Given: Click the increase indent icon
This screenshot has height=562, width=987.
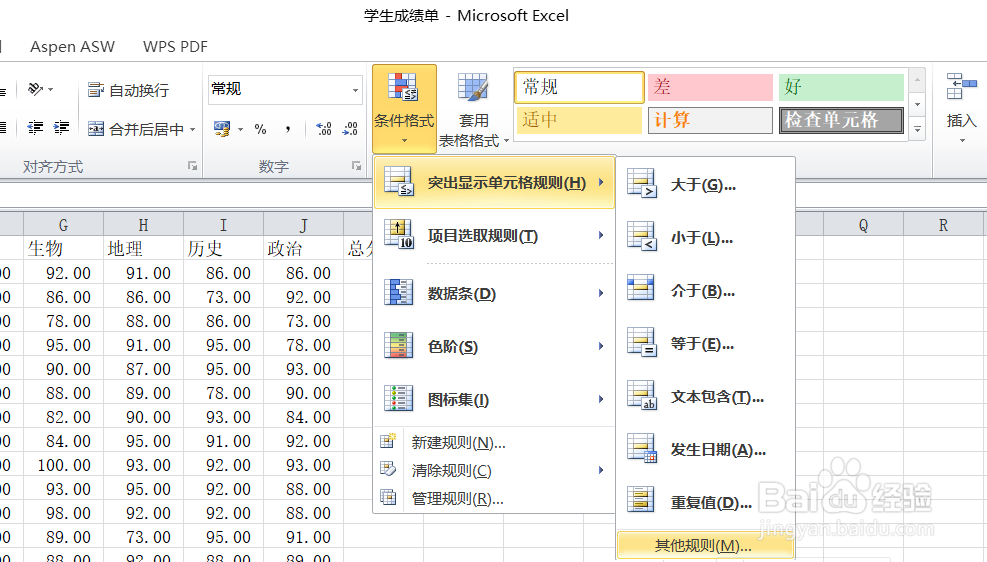Looking at the screenshot, I should pyautogui.click(x=61, y=128).
